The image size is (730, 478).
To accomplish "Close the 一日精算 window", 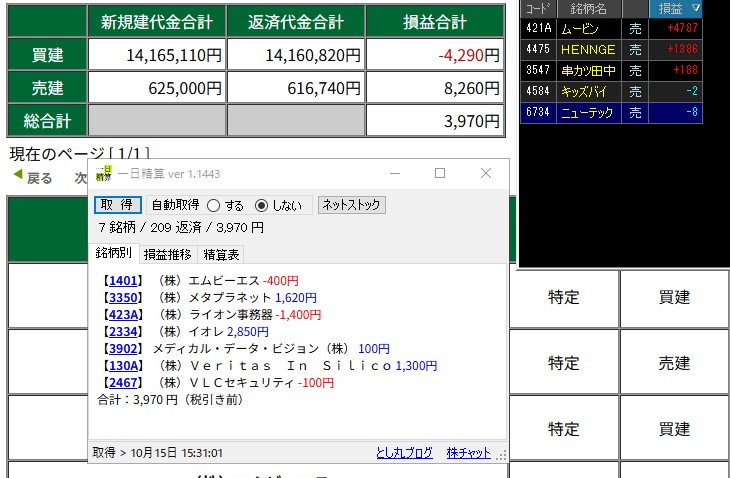I will point(485,173).
